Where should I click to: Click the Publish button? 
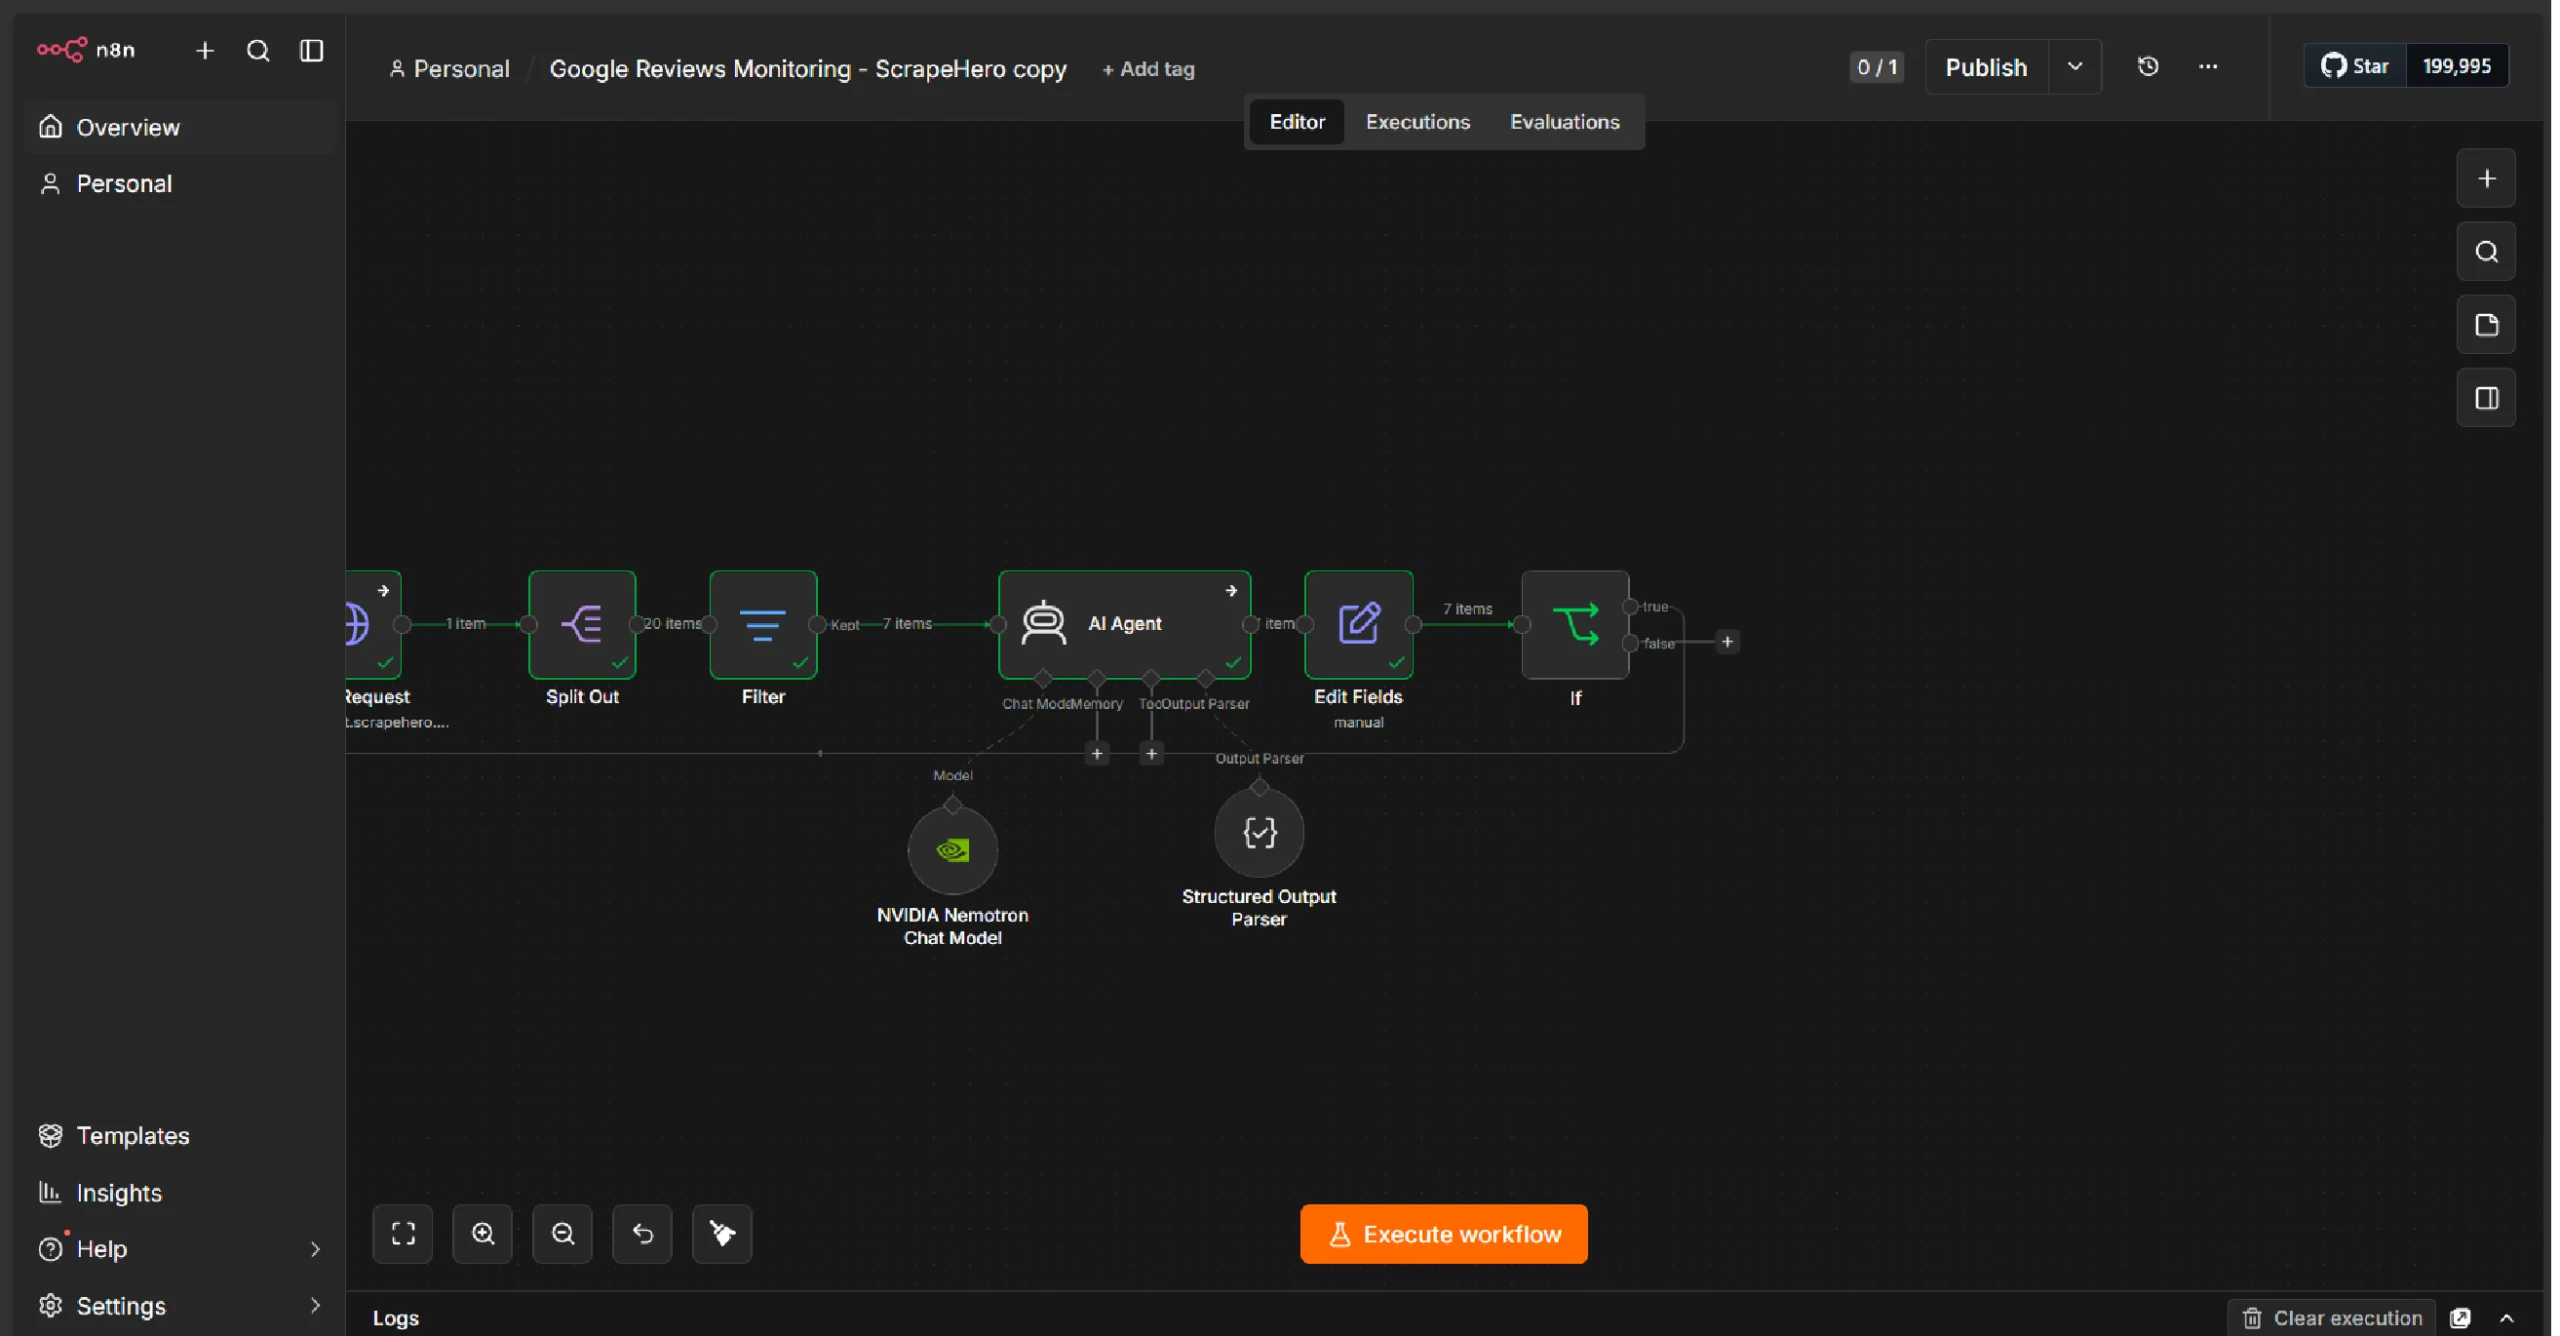[1986, 67]
